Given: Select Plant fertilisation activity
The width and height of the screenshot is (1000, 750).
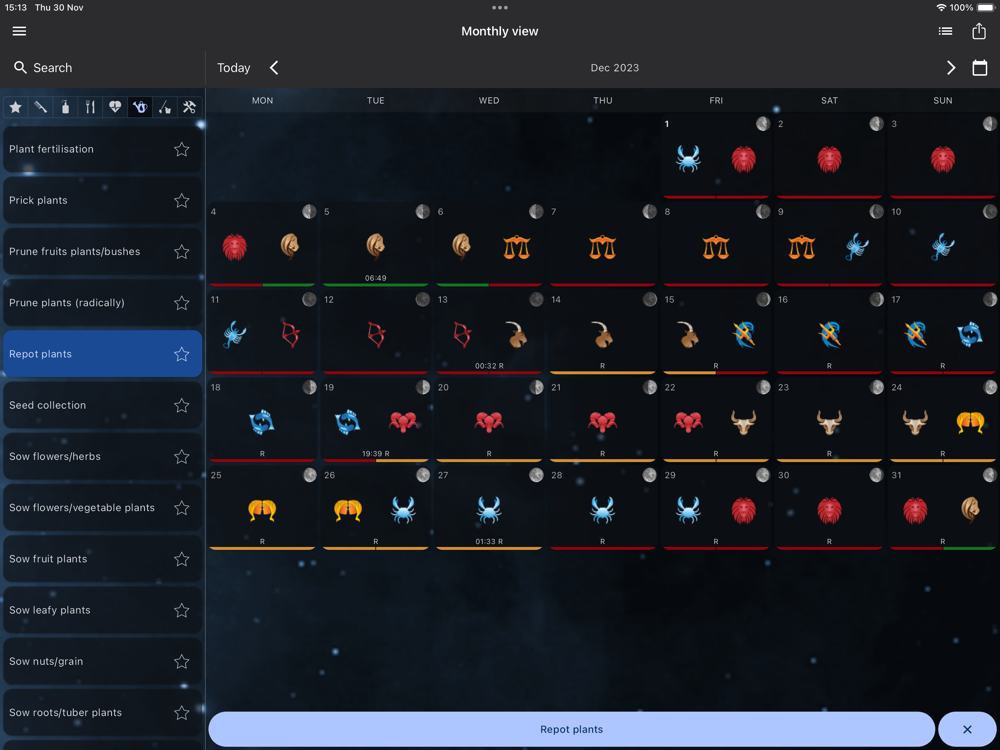Looking at the screenshot, I should (103, 149).
